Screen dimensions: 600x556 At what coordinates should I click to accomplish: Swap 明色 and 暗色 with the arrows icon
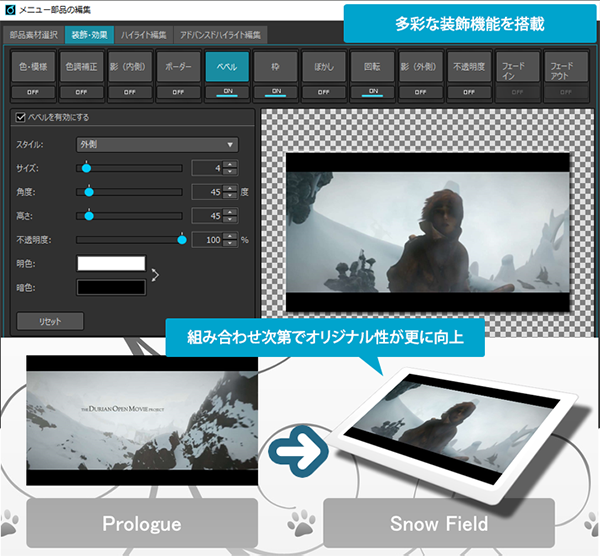point(155,275)
